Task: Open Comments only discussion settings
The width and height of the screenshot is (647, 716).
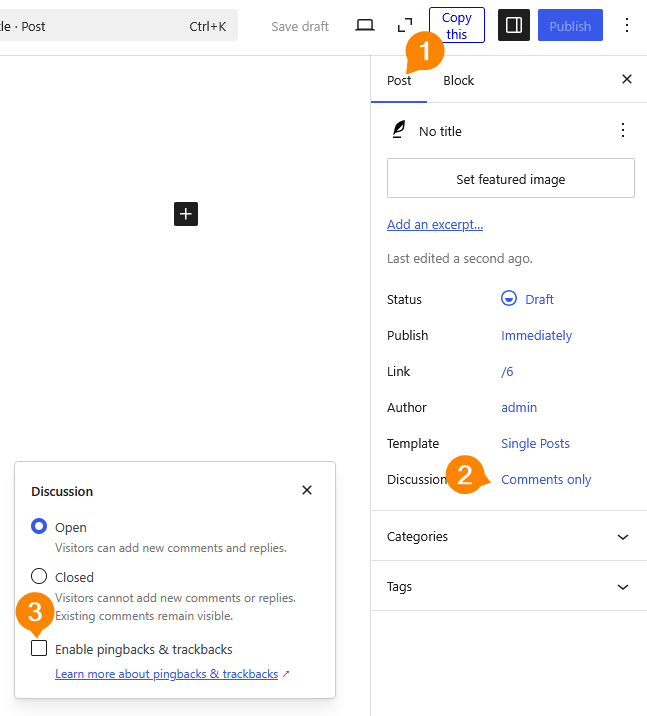Action: coord(546,479)
